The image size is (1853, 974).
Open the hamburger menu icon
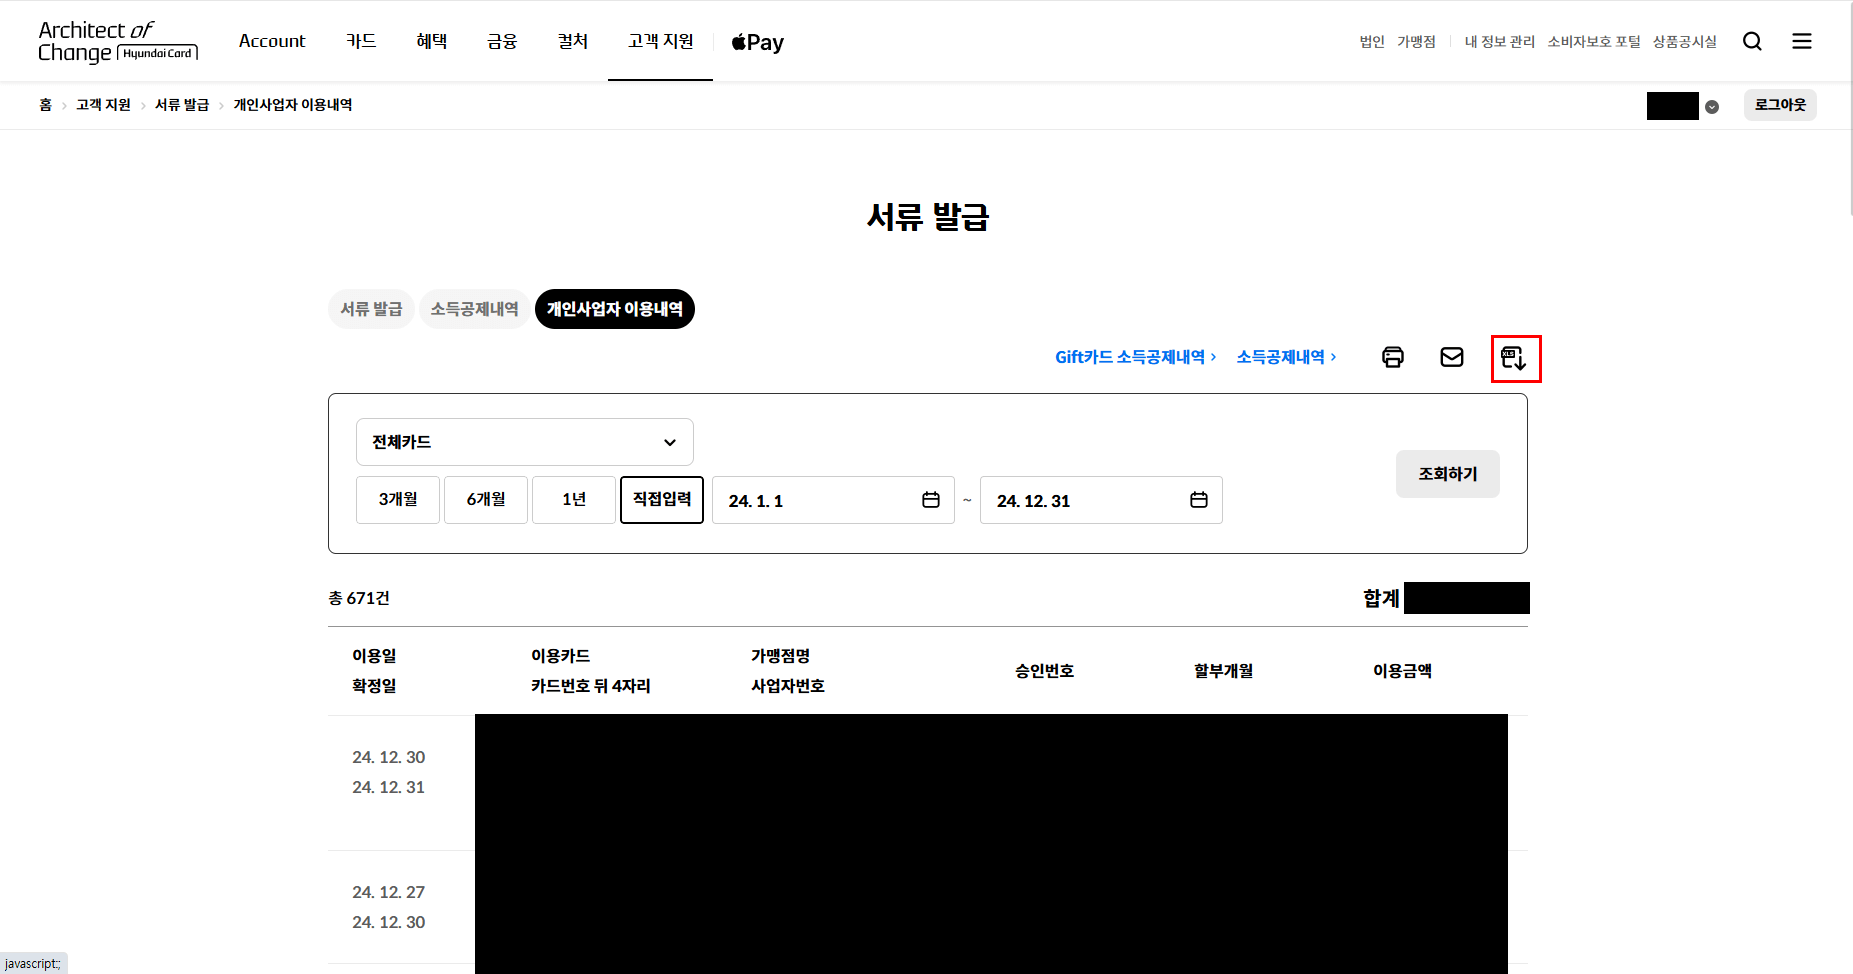[x=1802, y=41]
